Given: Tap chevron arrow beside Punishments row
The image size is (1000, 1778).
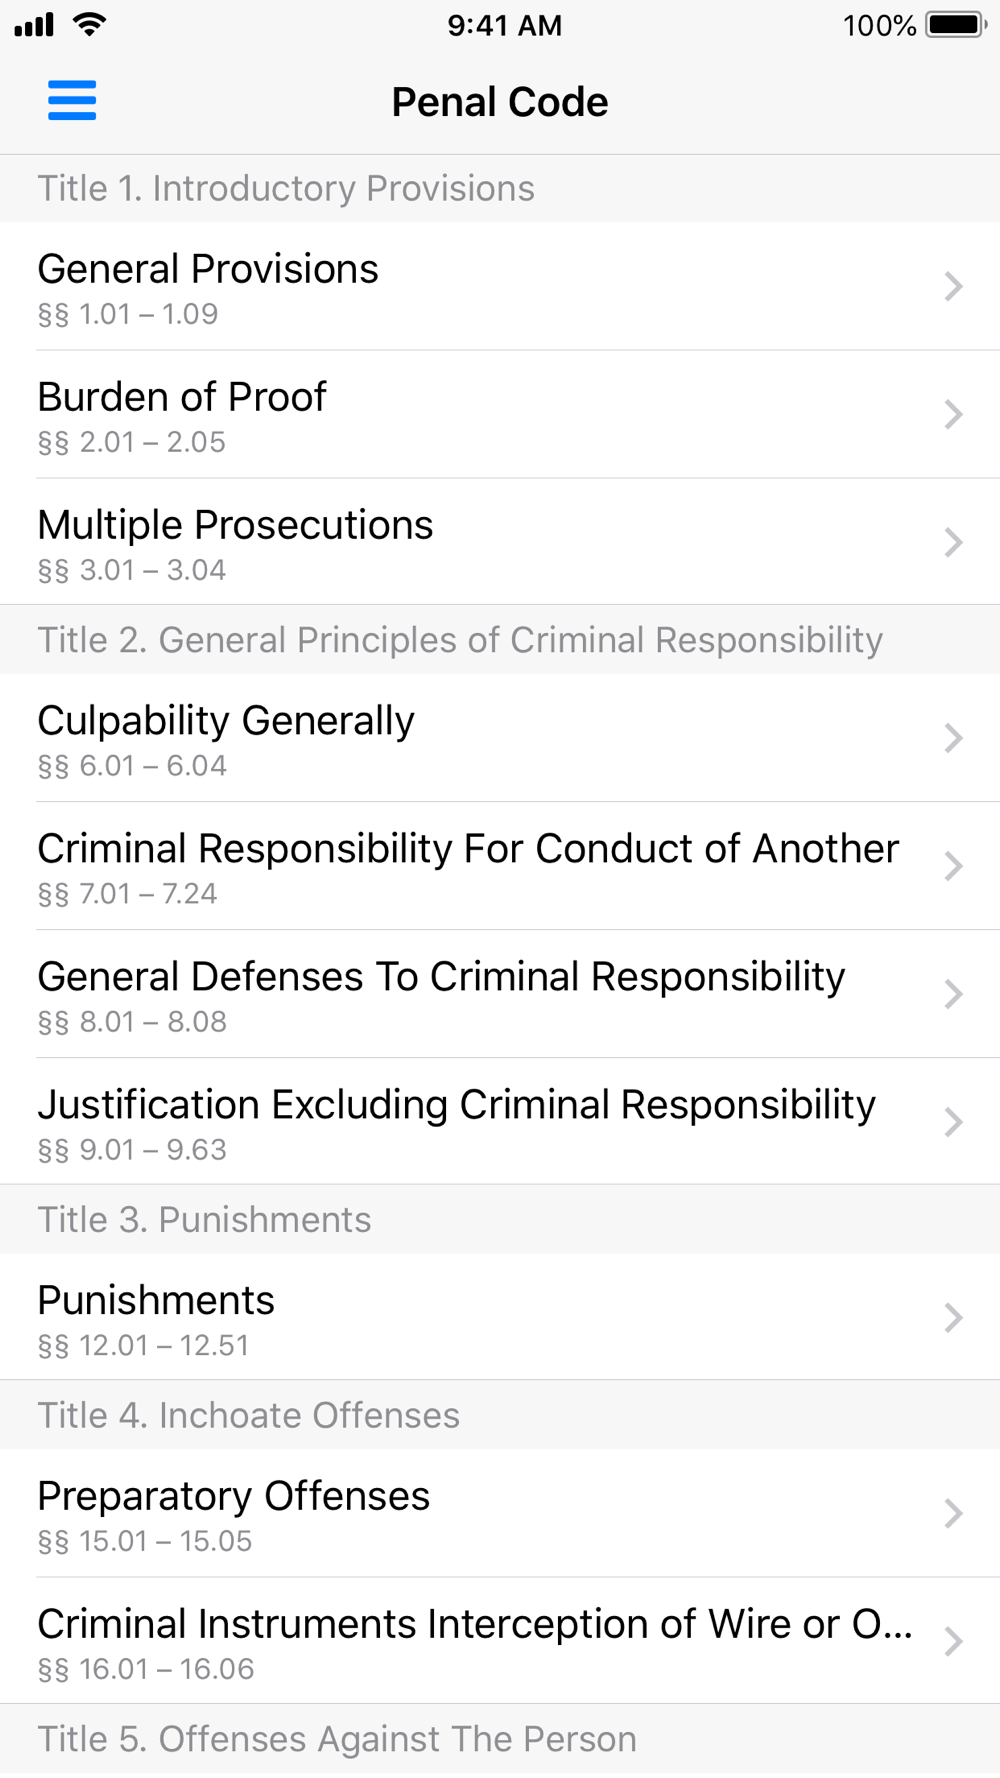Looking at the screenshot, I should pyautogui.click(x=953, y=1319).
